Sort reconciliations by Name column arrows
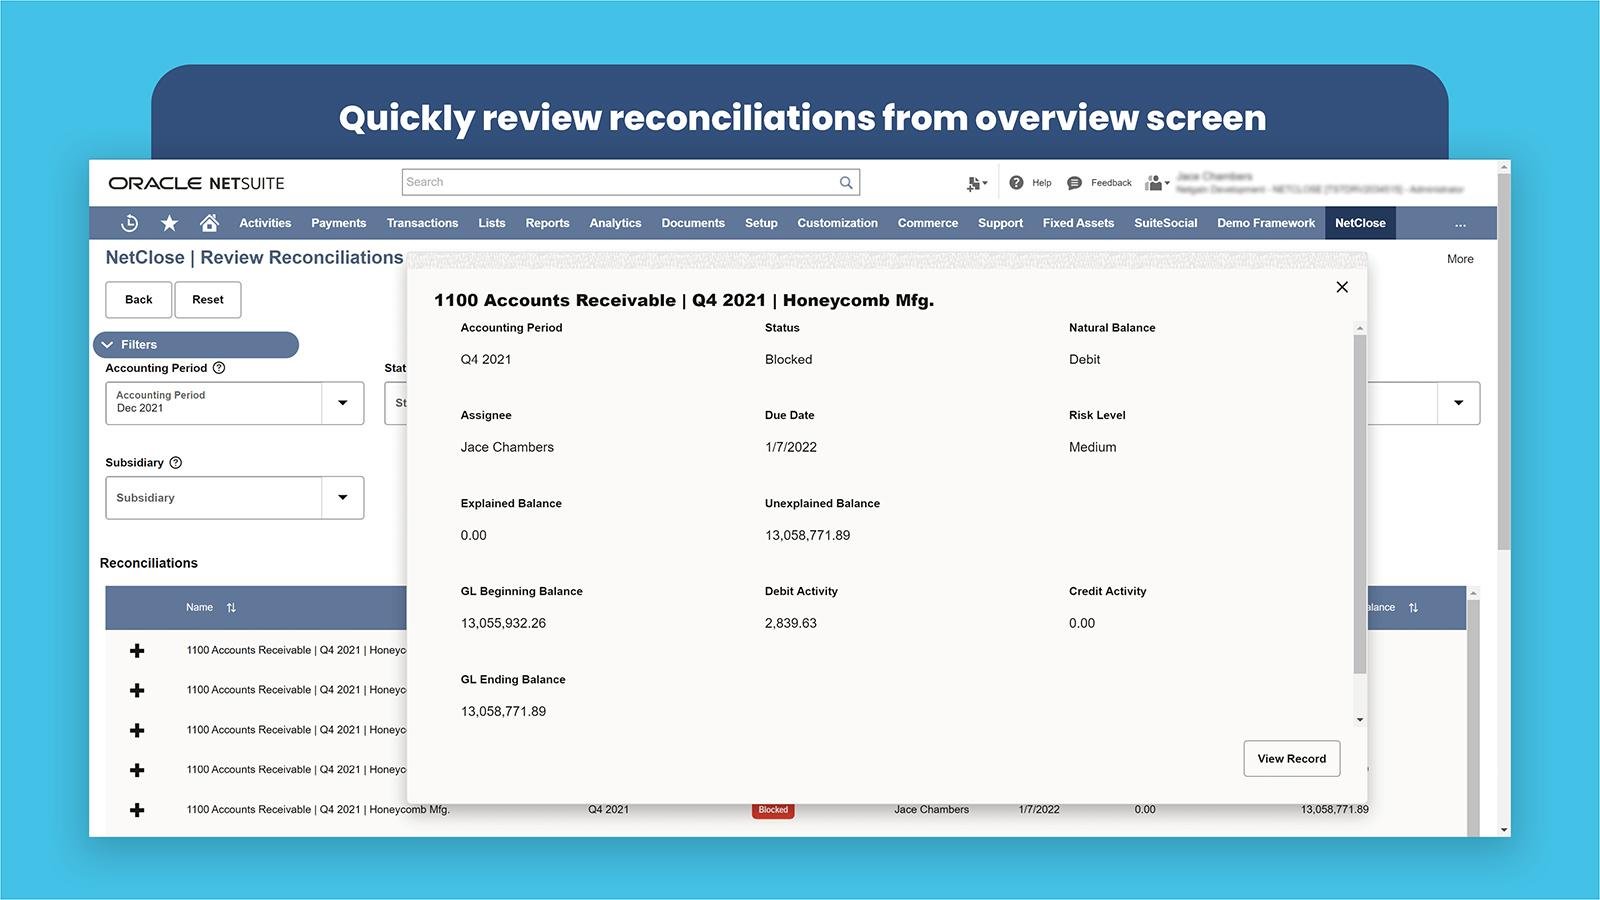Viewport: 1600px width, 900px height. pos(231,608)
